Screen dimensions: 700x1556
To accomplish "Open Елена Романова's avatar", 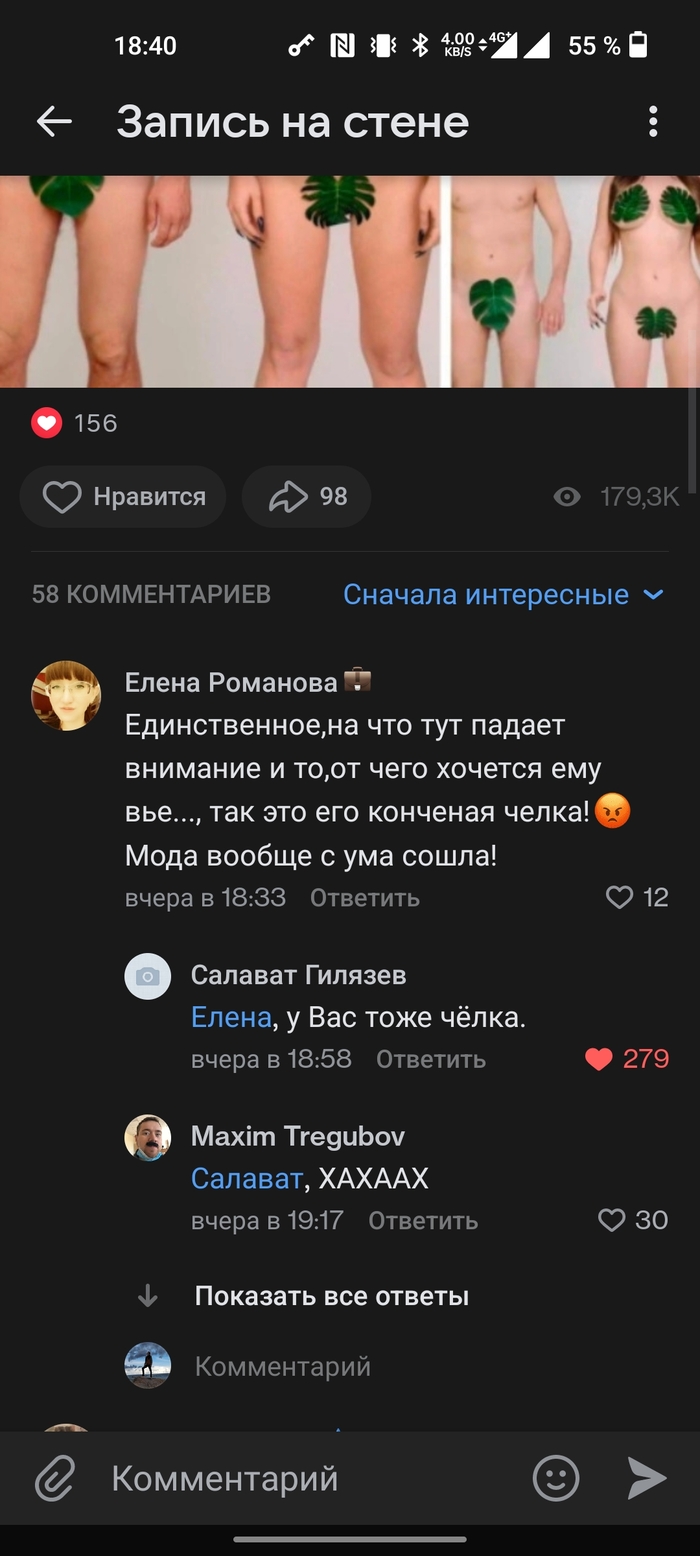I will pyautogui.click(x=66, y=695).
